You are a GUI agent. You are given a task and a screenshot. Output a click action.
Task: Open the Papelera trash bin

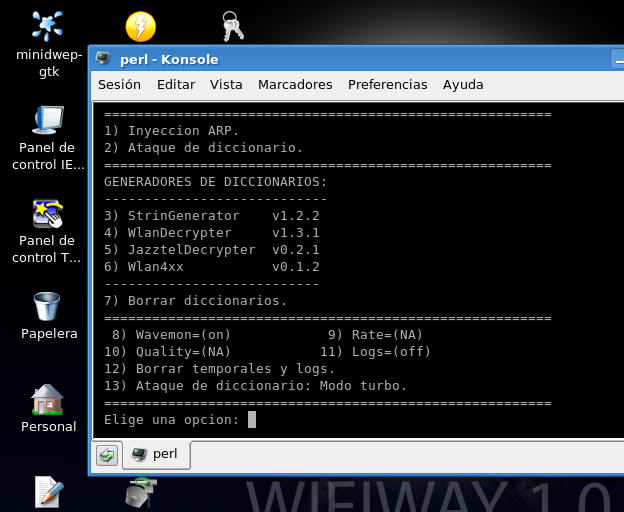(x=48, y=306)
